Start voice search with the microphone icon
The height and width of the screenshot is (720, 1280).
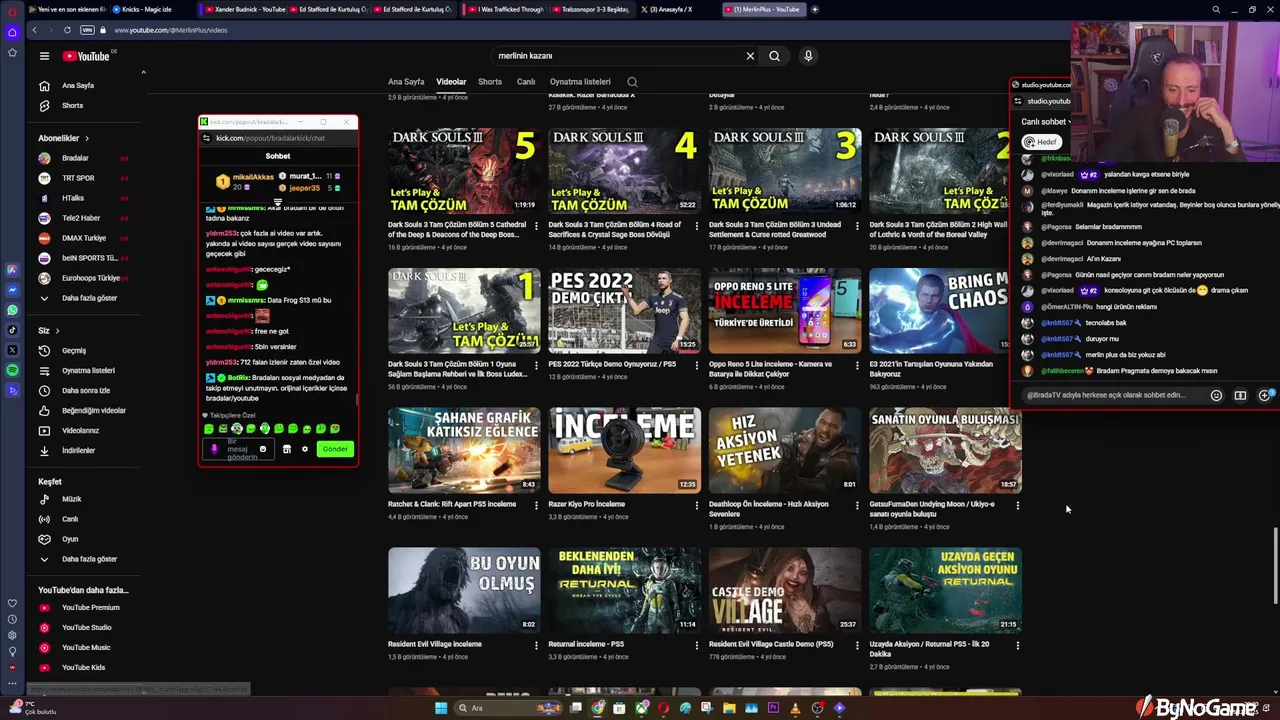(808, 56)
